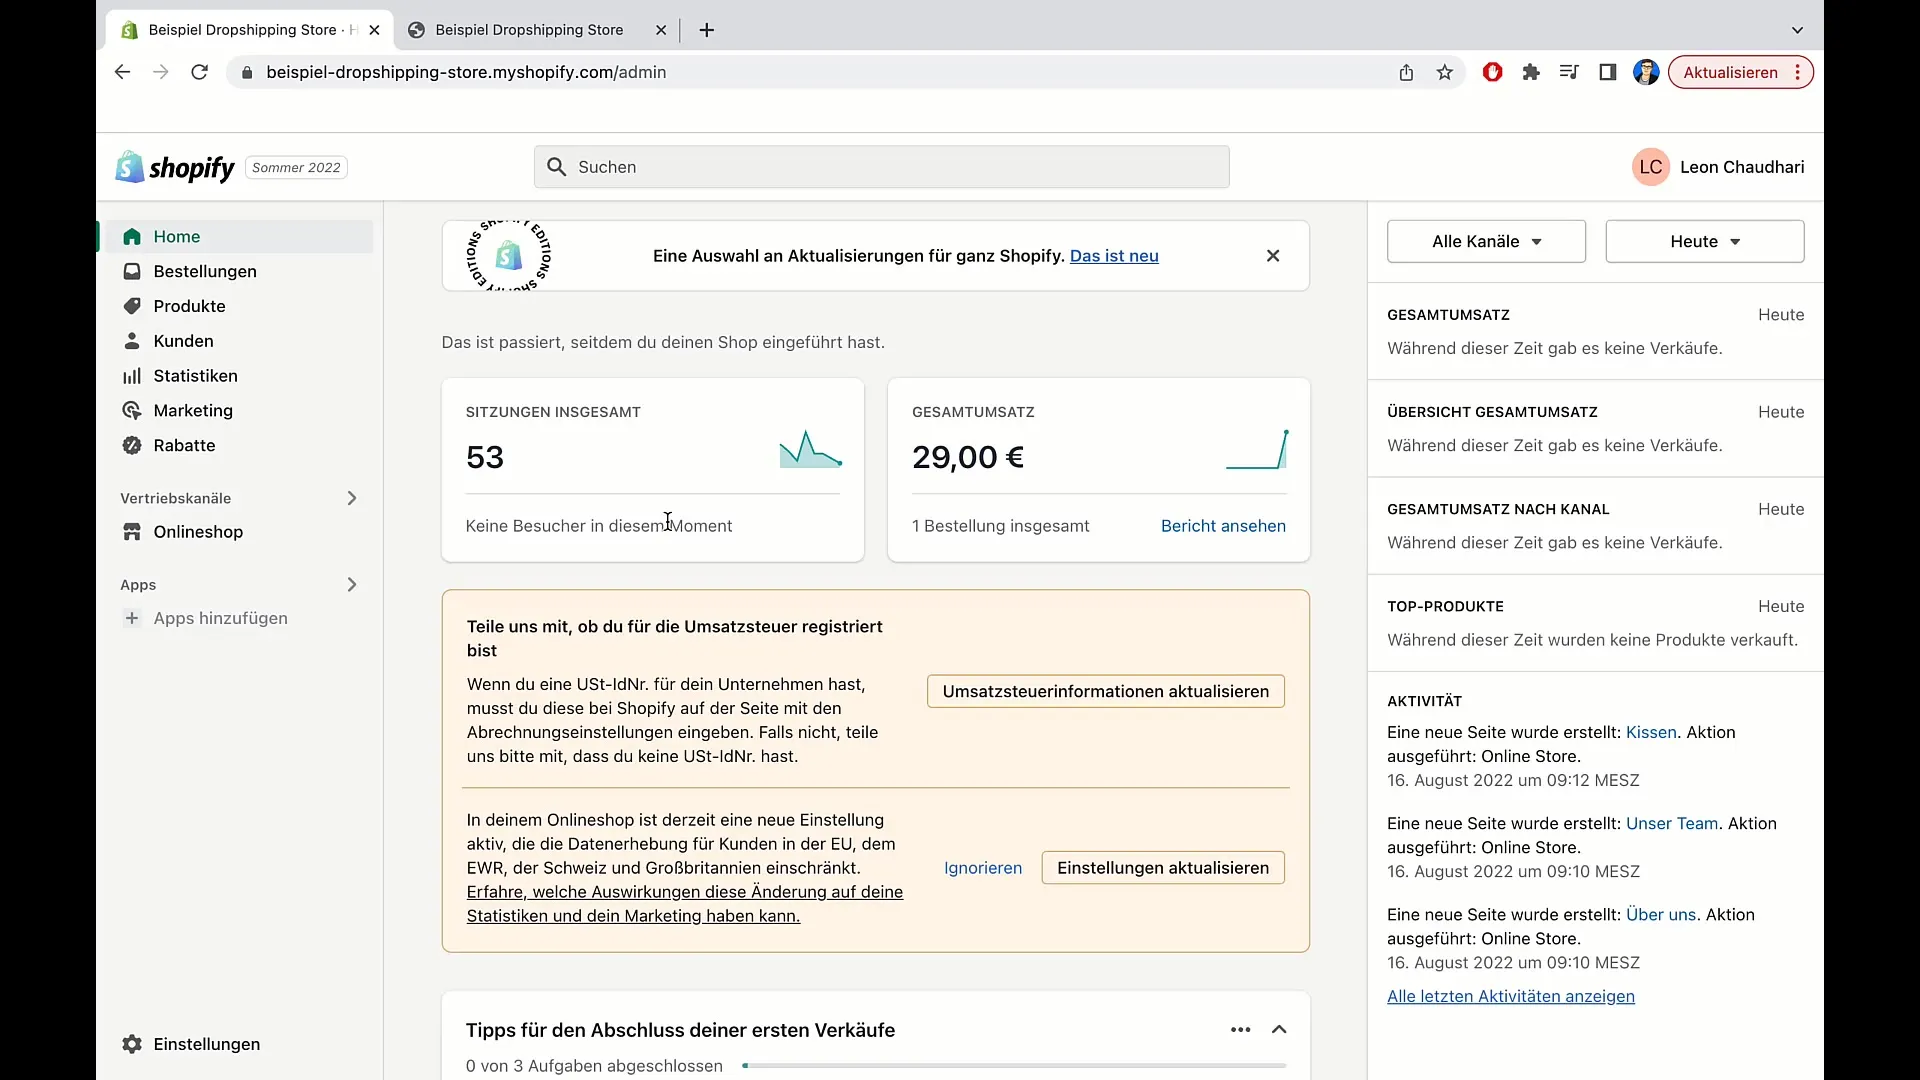1920x1080 pixels.
Task: Click Bericht ansehen (View Report) link
Action: [x=1224, y=525]
